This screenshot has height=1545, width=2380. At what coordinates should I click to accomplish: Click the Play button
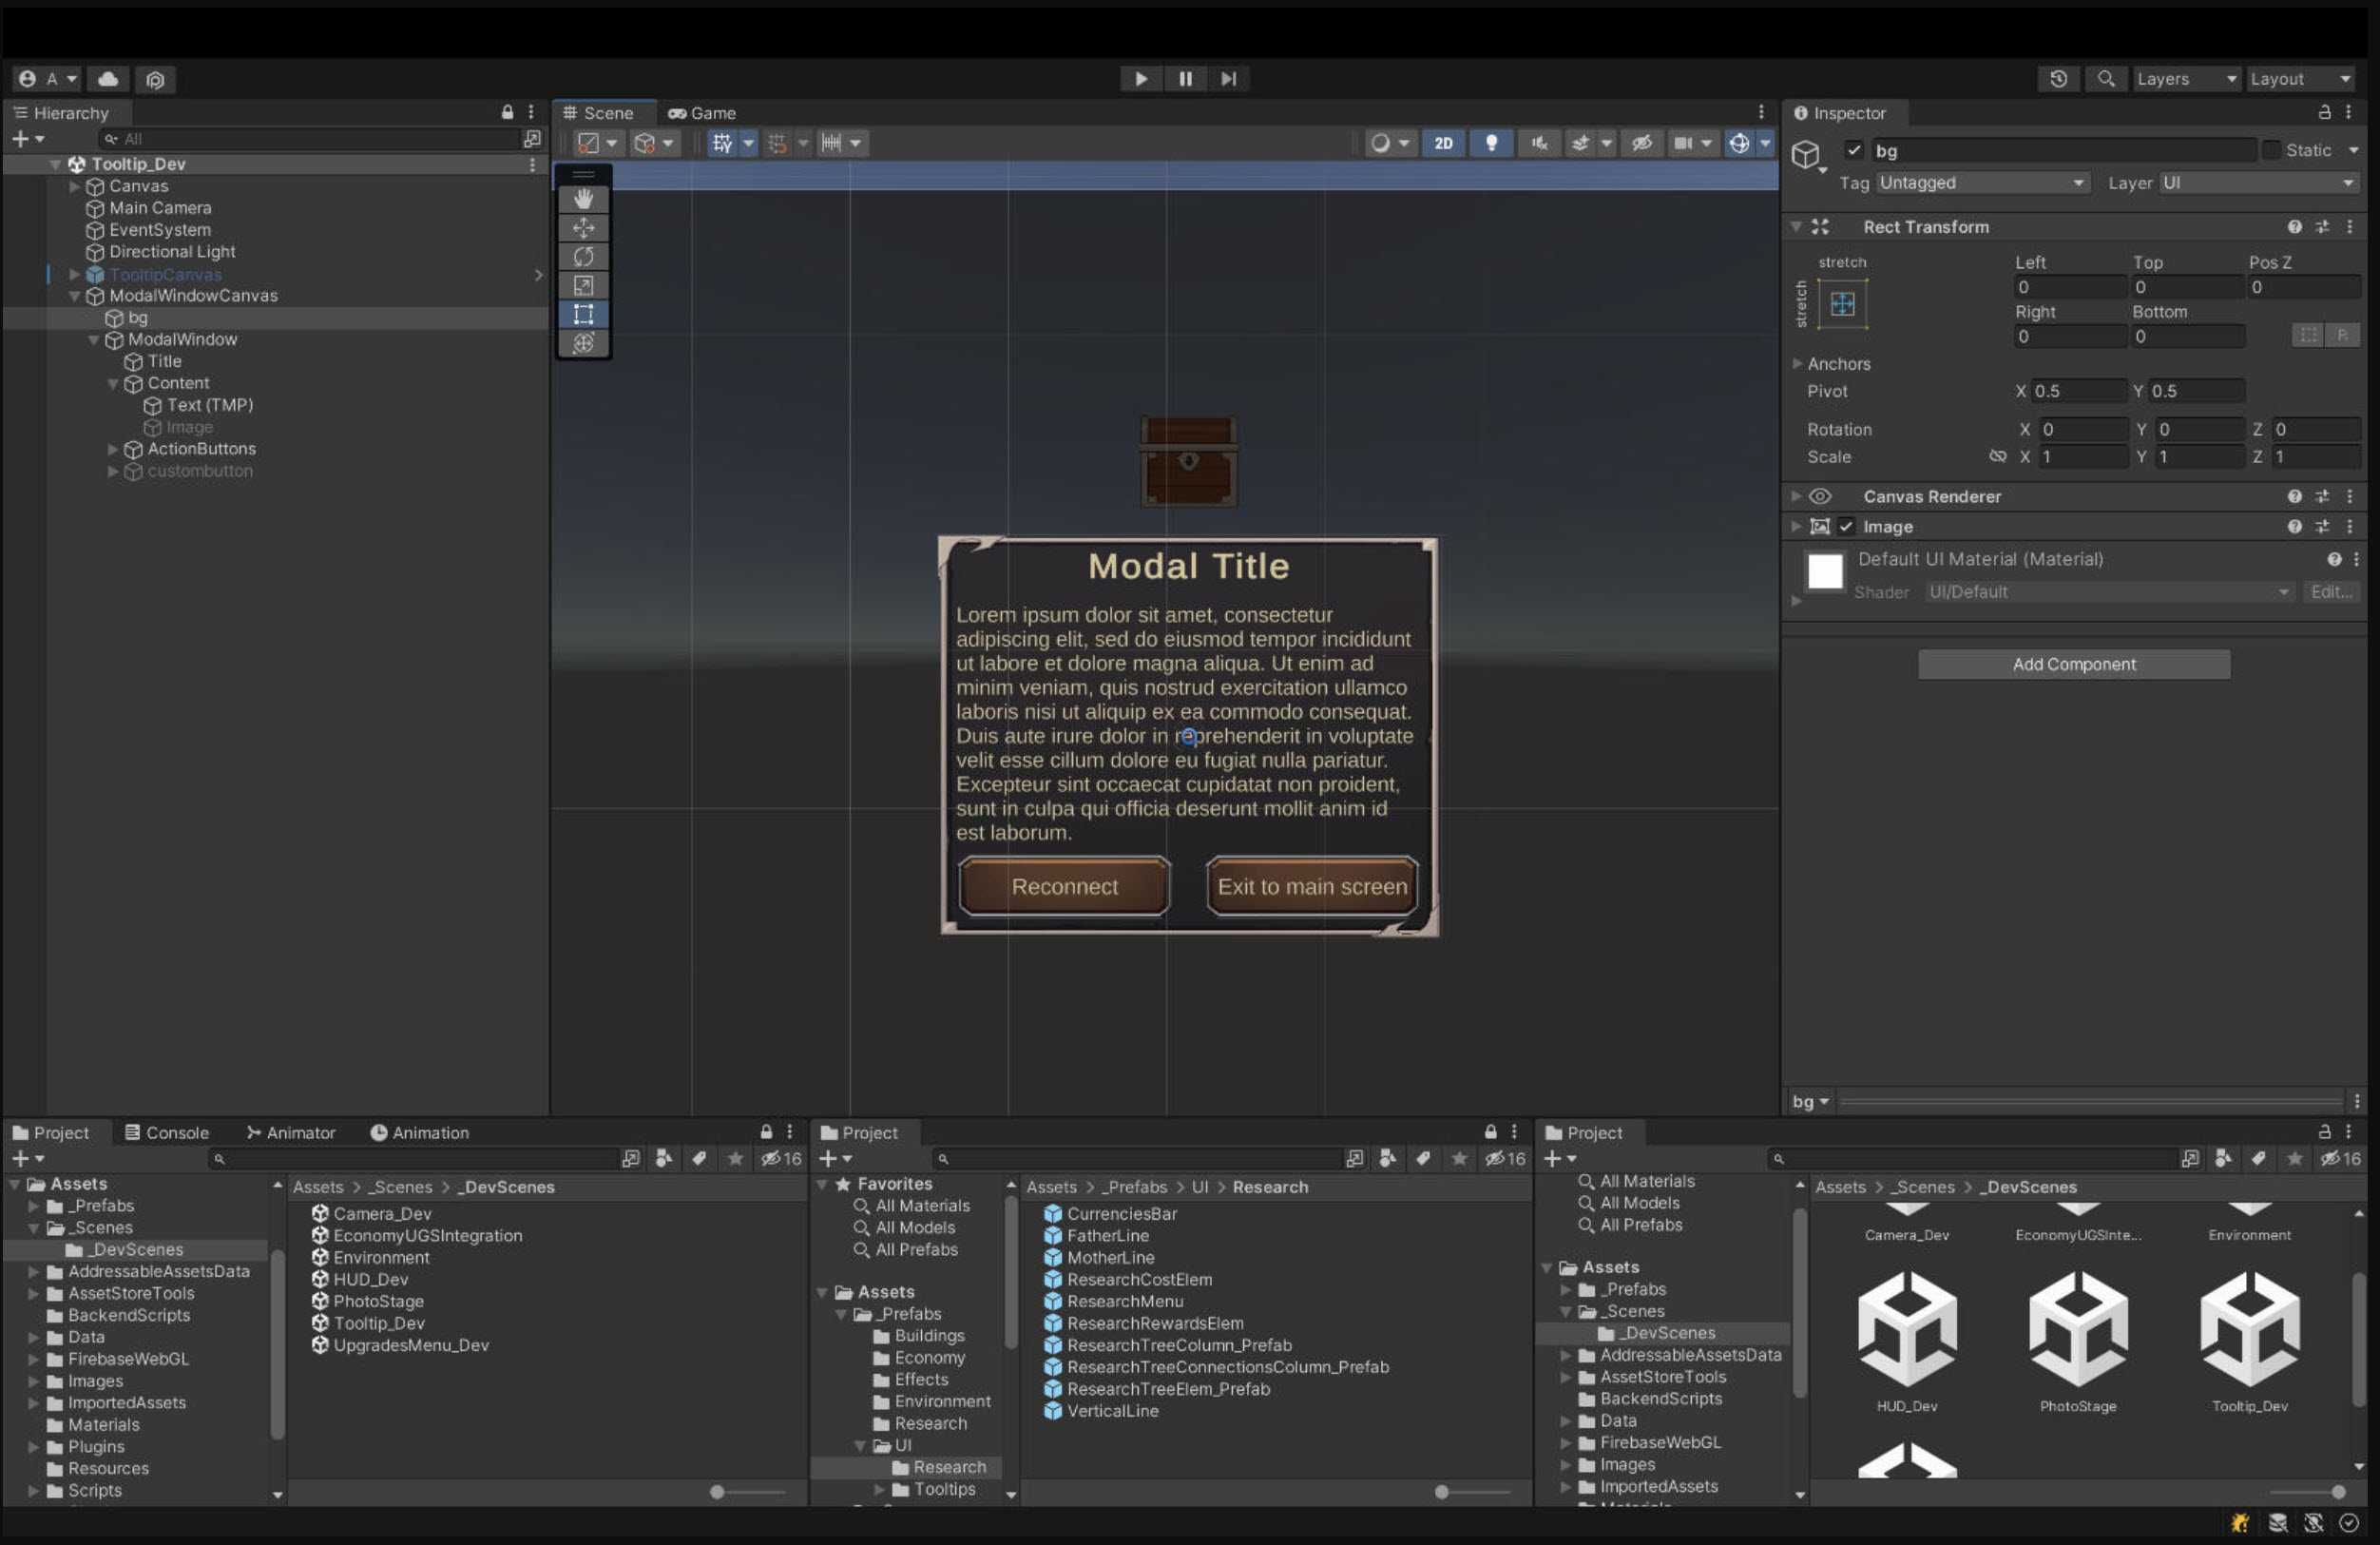point(1141,79)
